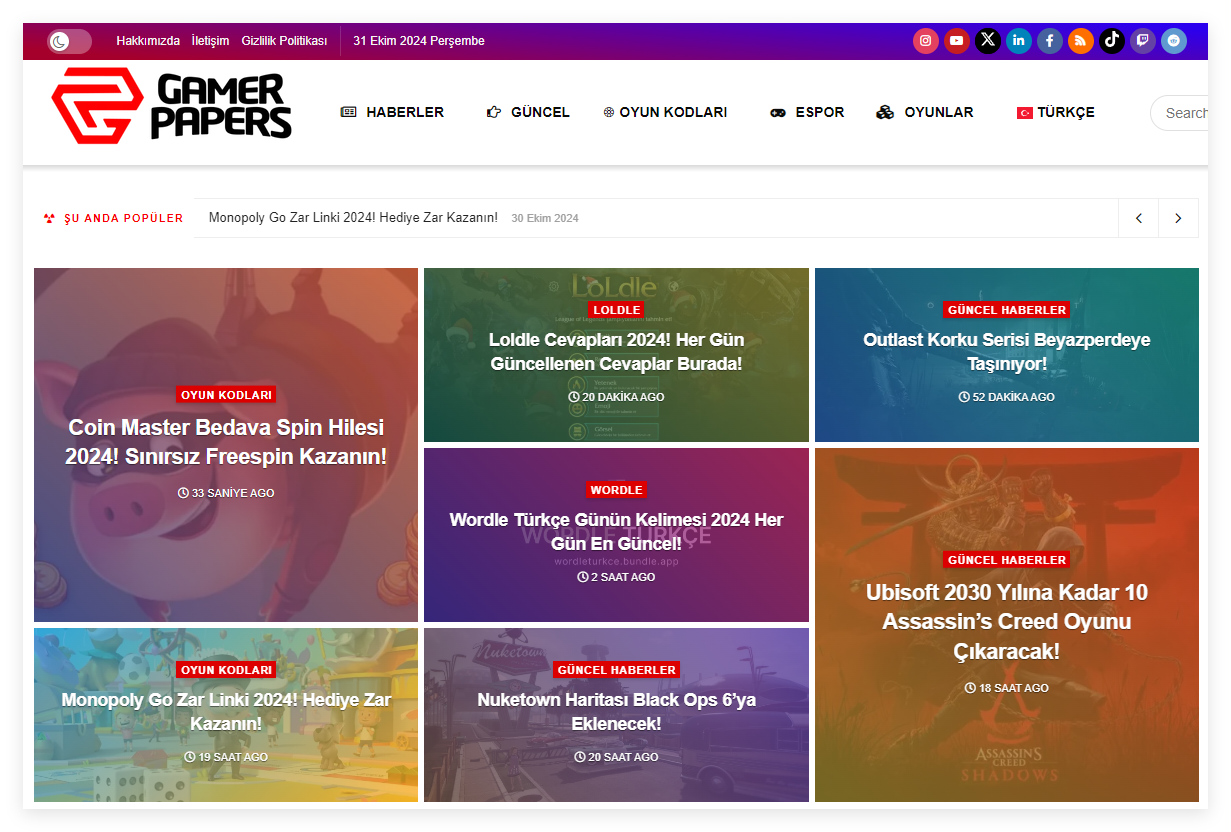Open the TikTok icon
Screen dimensions: 1231x832
click(1112, 41)
